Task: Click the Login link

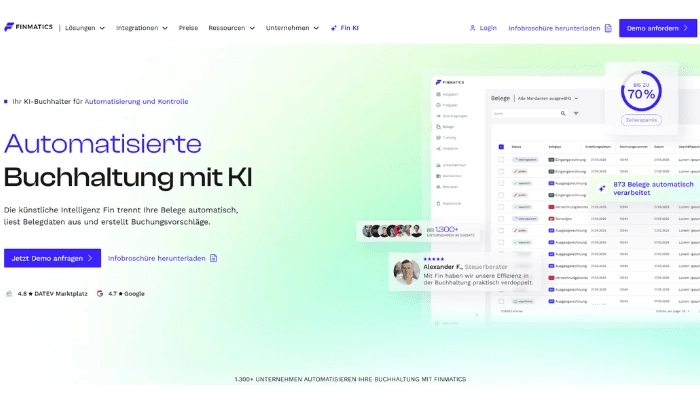Action: point(483,28)
